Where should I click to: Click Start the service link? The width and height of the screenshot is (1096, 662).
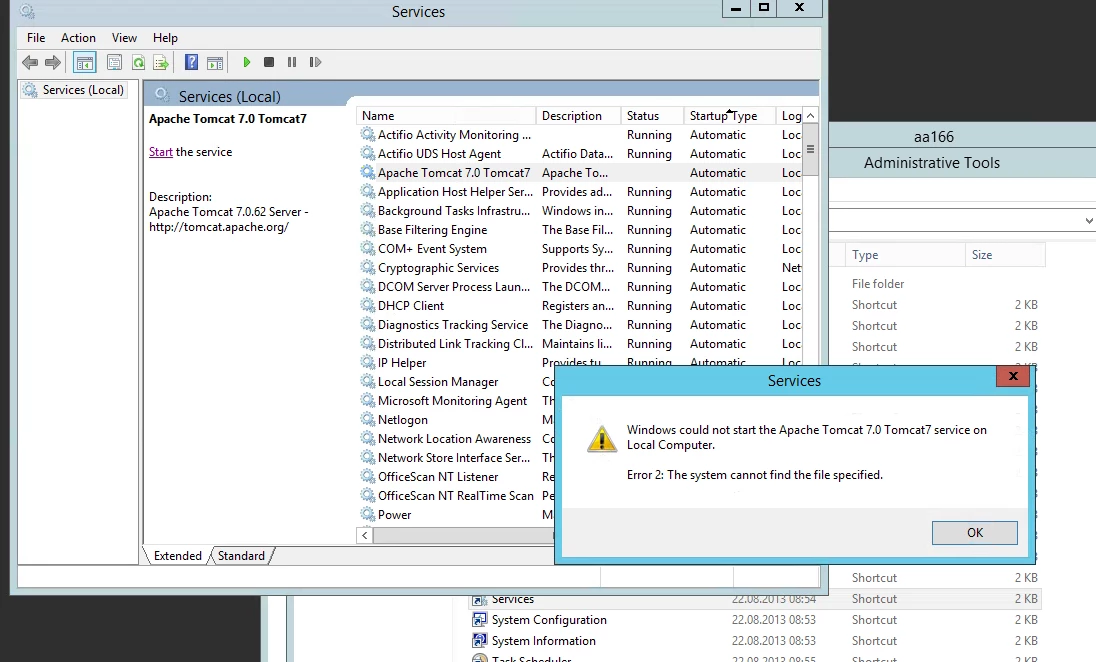coord(160,152)
